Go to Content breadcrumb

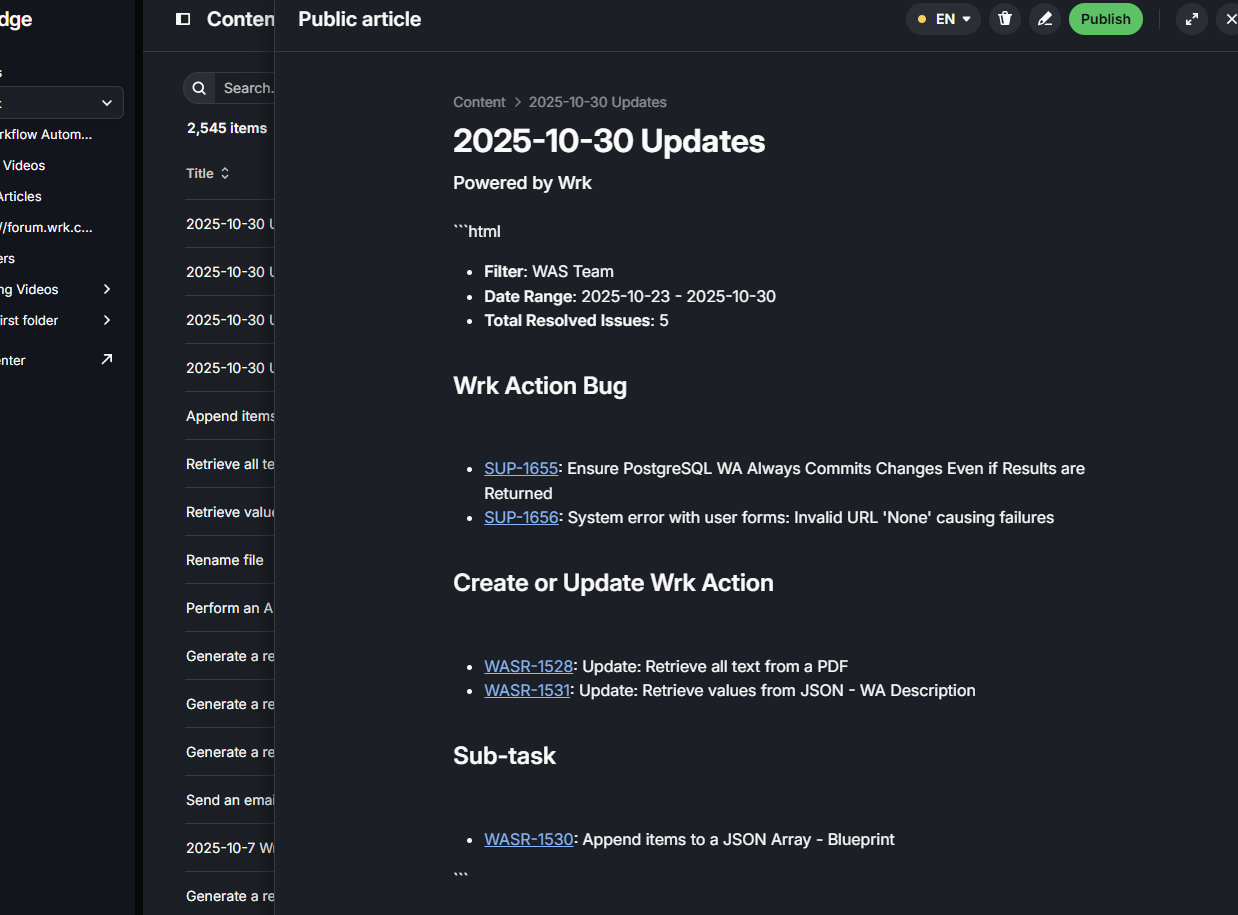tap(479, 102)
